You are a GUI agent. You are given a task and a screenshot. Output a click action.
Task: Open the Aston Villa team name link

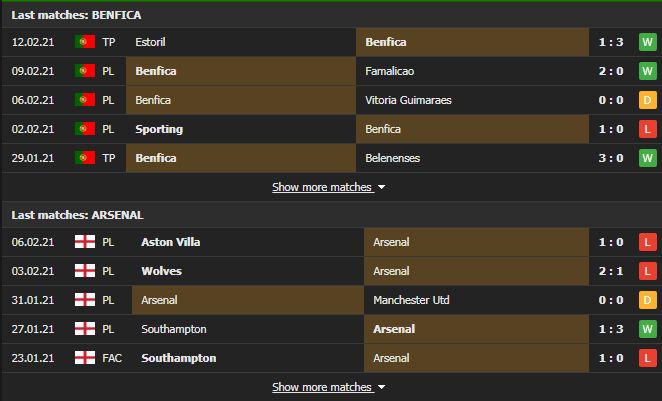(171, 242)
